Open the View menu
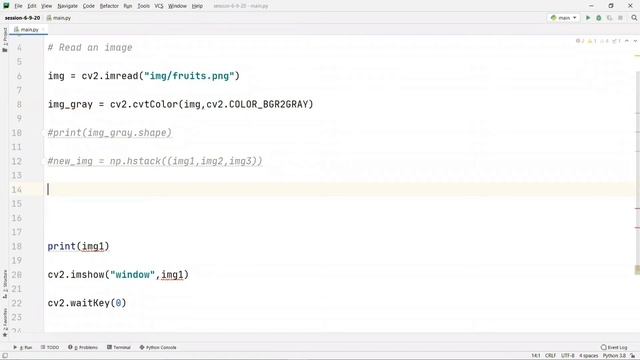The width and height of the screenshot is (640, 360). click(x=47, y=6)
